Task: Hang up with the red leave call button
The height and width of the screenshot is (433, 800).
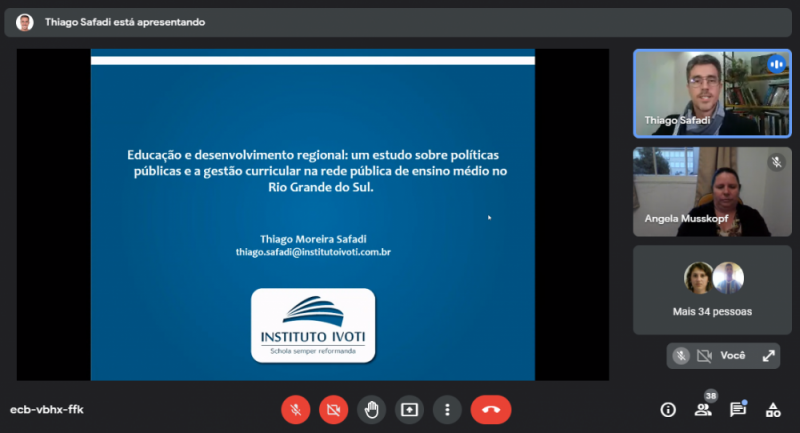Action: point(491,410)
